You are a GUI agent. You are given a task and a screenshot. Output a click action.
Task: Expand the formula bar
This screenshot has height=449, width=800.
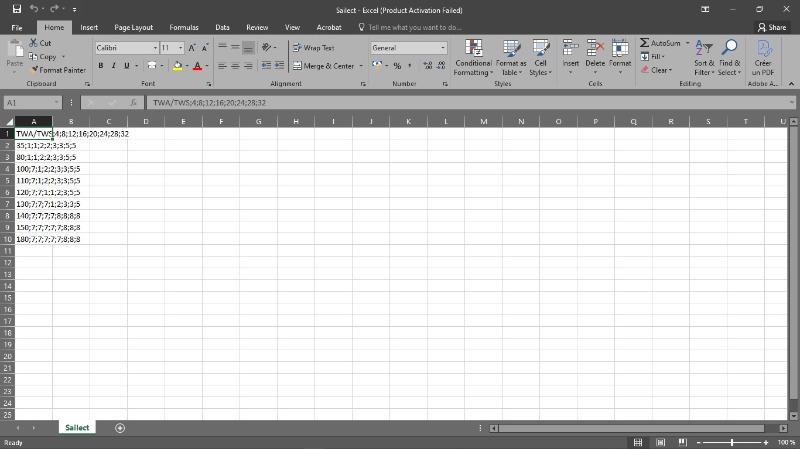791,103
